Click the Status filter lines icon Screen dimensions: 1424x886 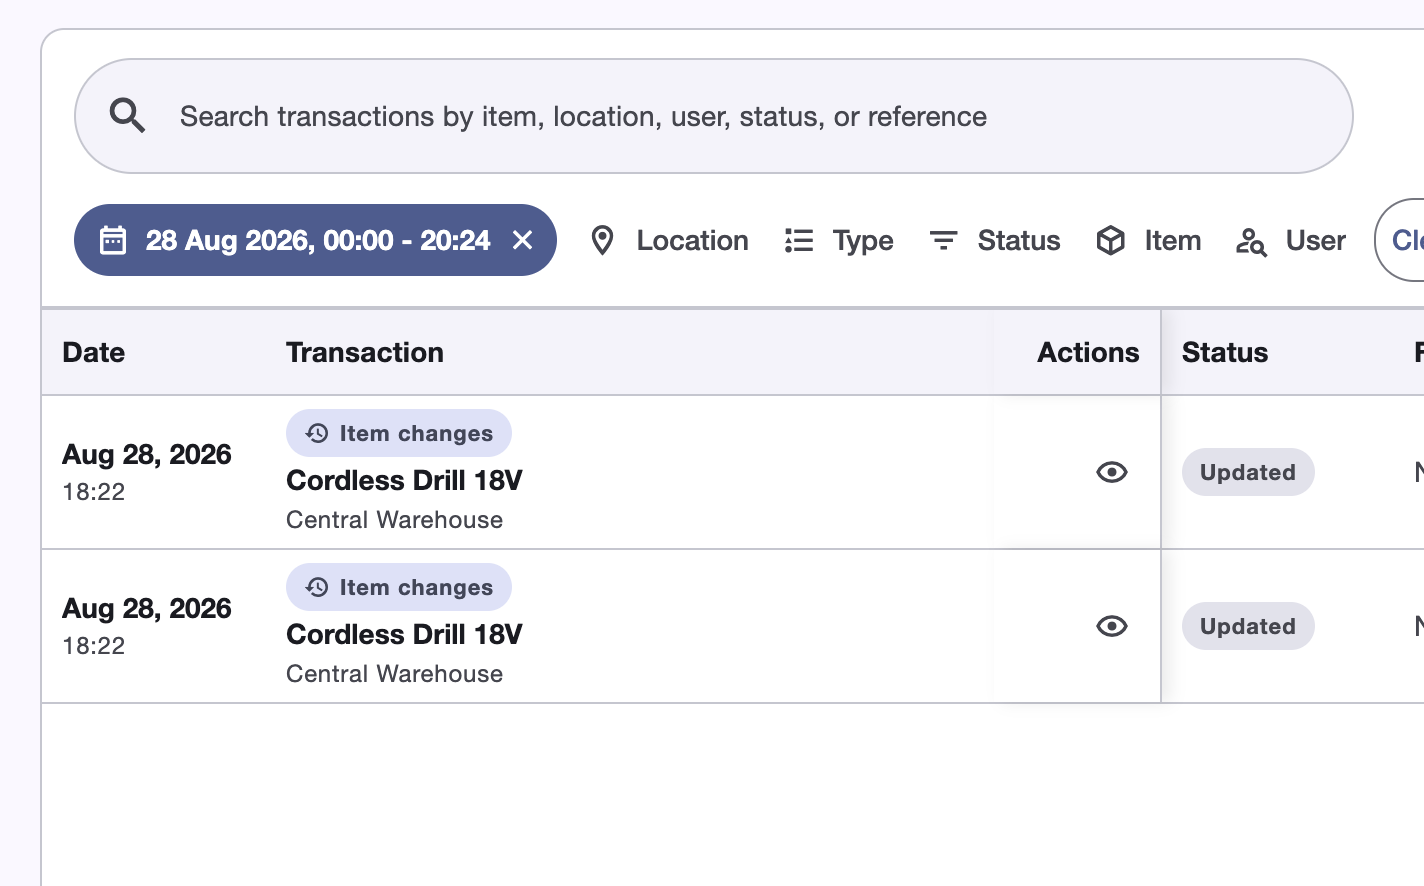[x=943, y=240]
